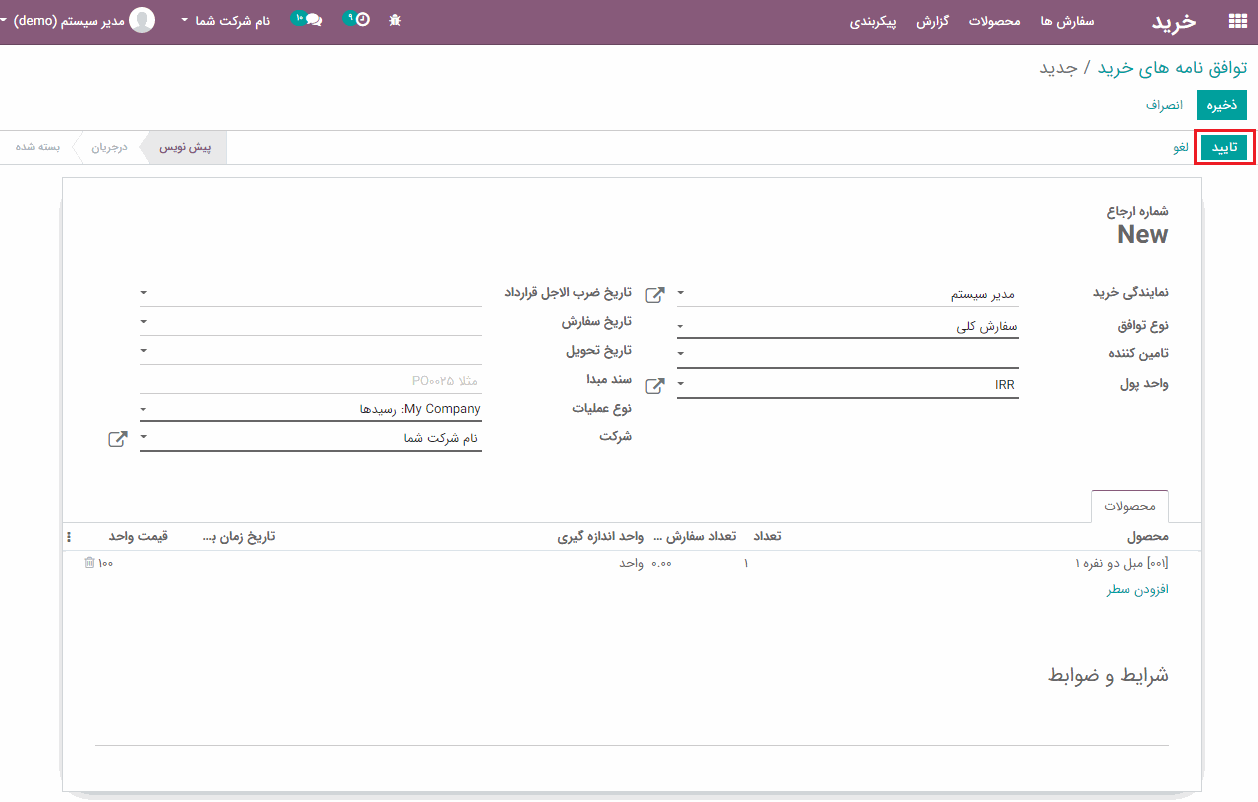1258x802 pixels.
Task: Open the محصولات top menu
Action: click(x=994, y=21)
